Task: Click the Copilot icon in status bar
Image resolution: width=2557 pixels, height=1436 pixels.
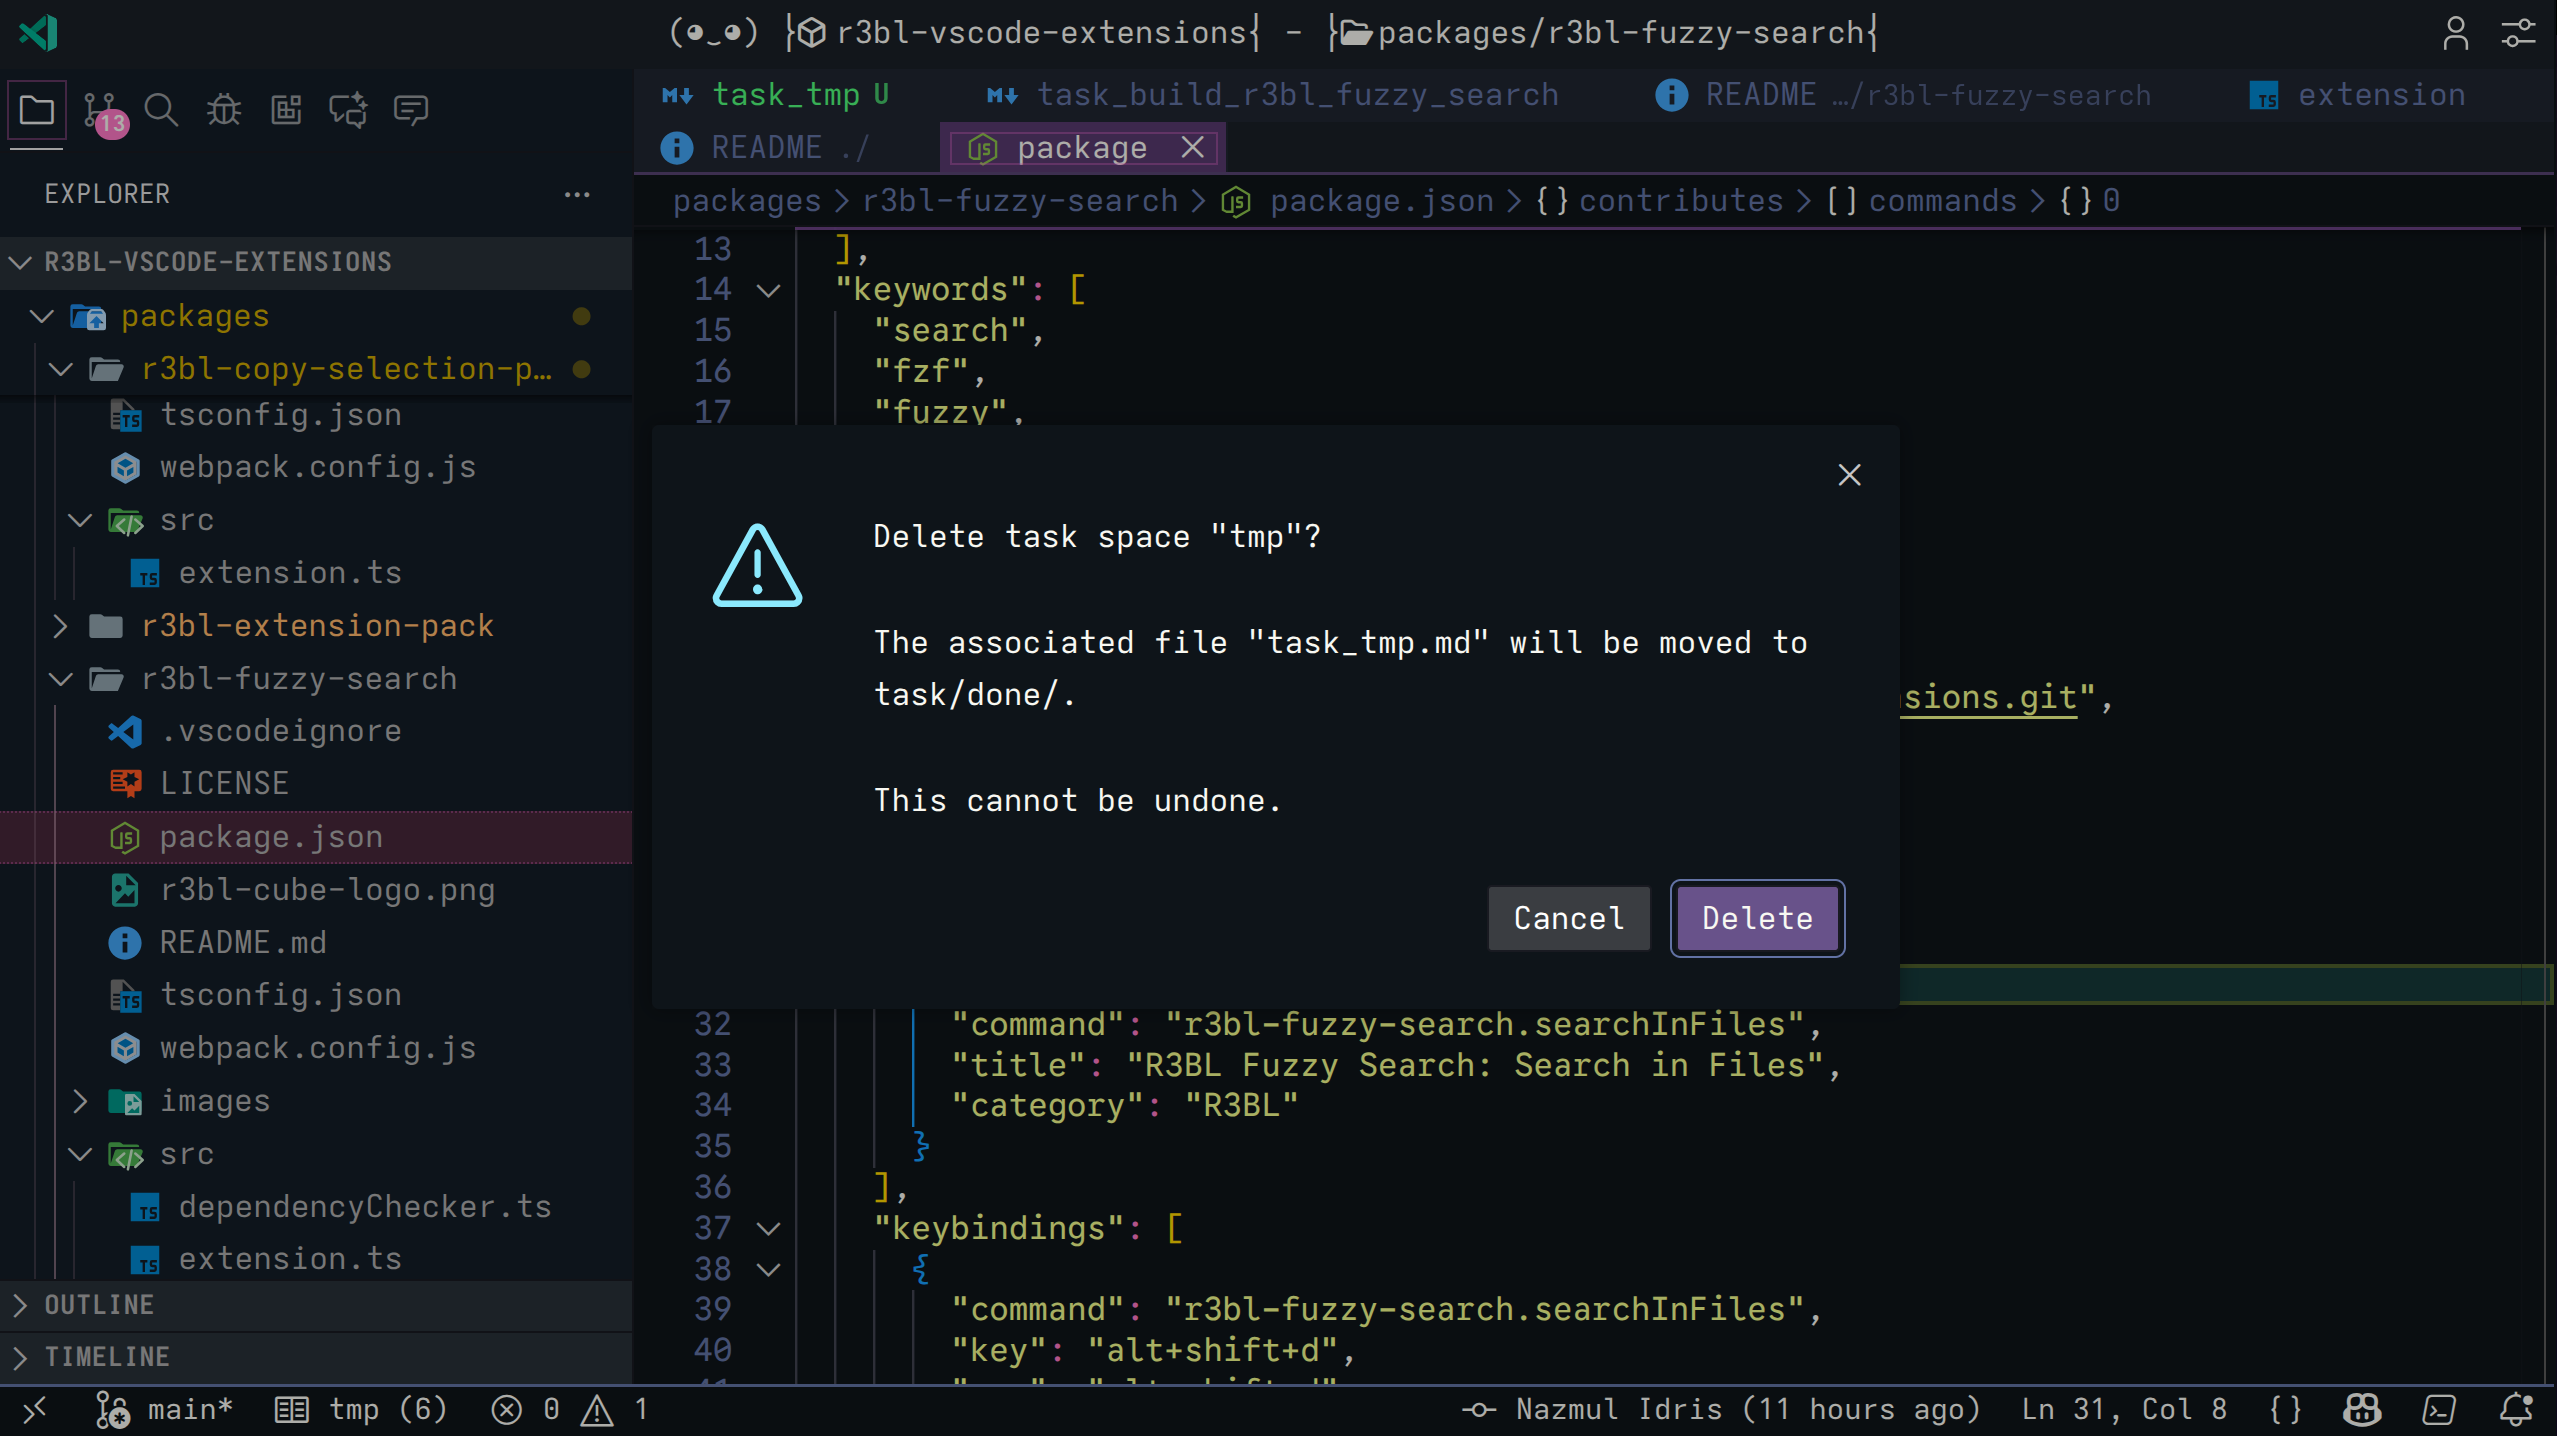Action: pos(2362,1410)
